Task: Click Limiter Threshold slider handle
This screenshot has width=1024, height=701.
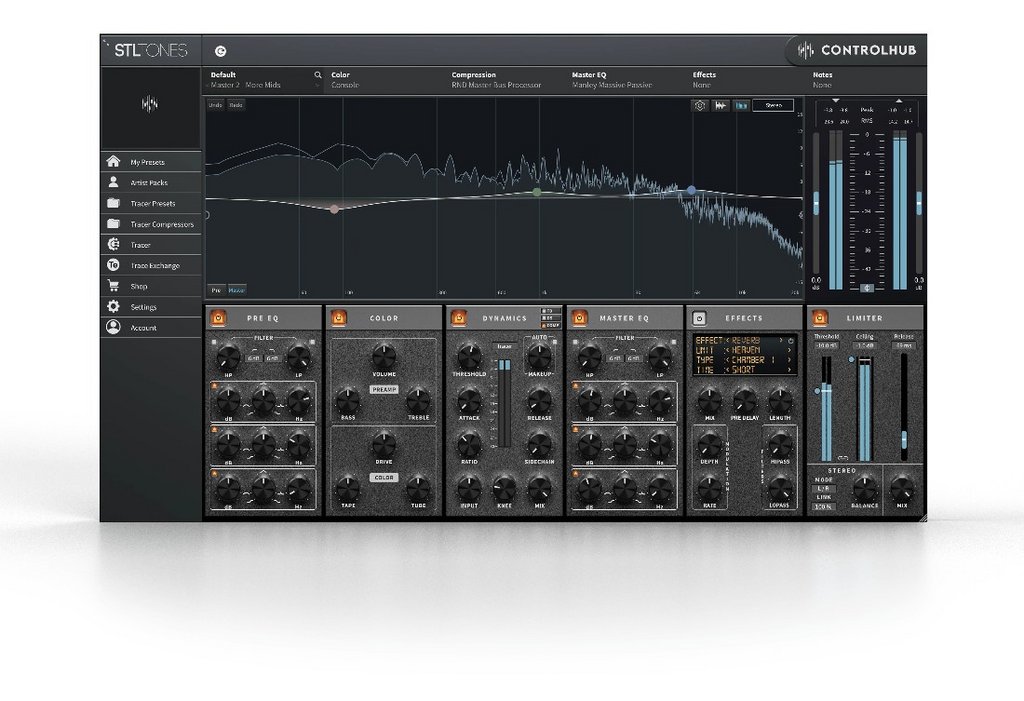Action: (817, 391)
